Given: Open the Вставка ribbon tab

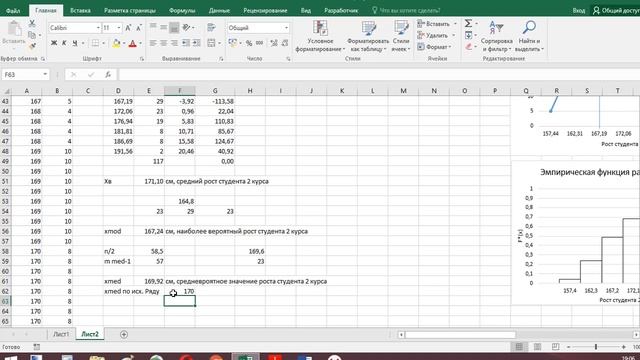Looking at the screenshot, I should point(80,11).
